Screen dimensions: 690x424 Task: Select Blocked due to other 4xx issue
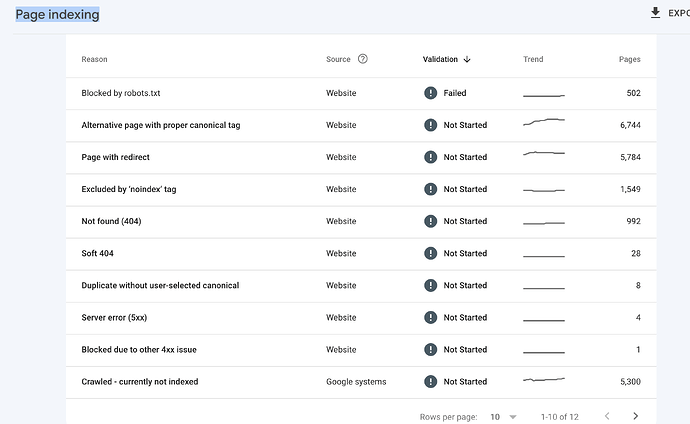(144, 349)
